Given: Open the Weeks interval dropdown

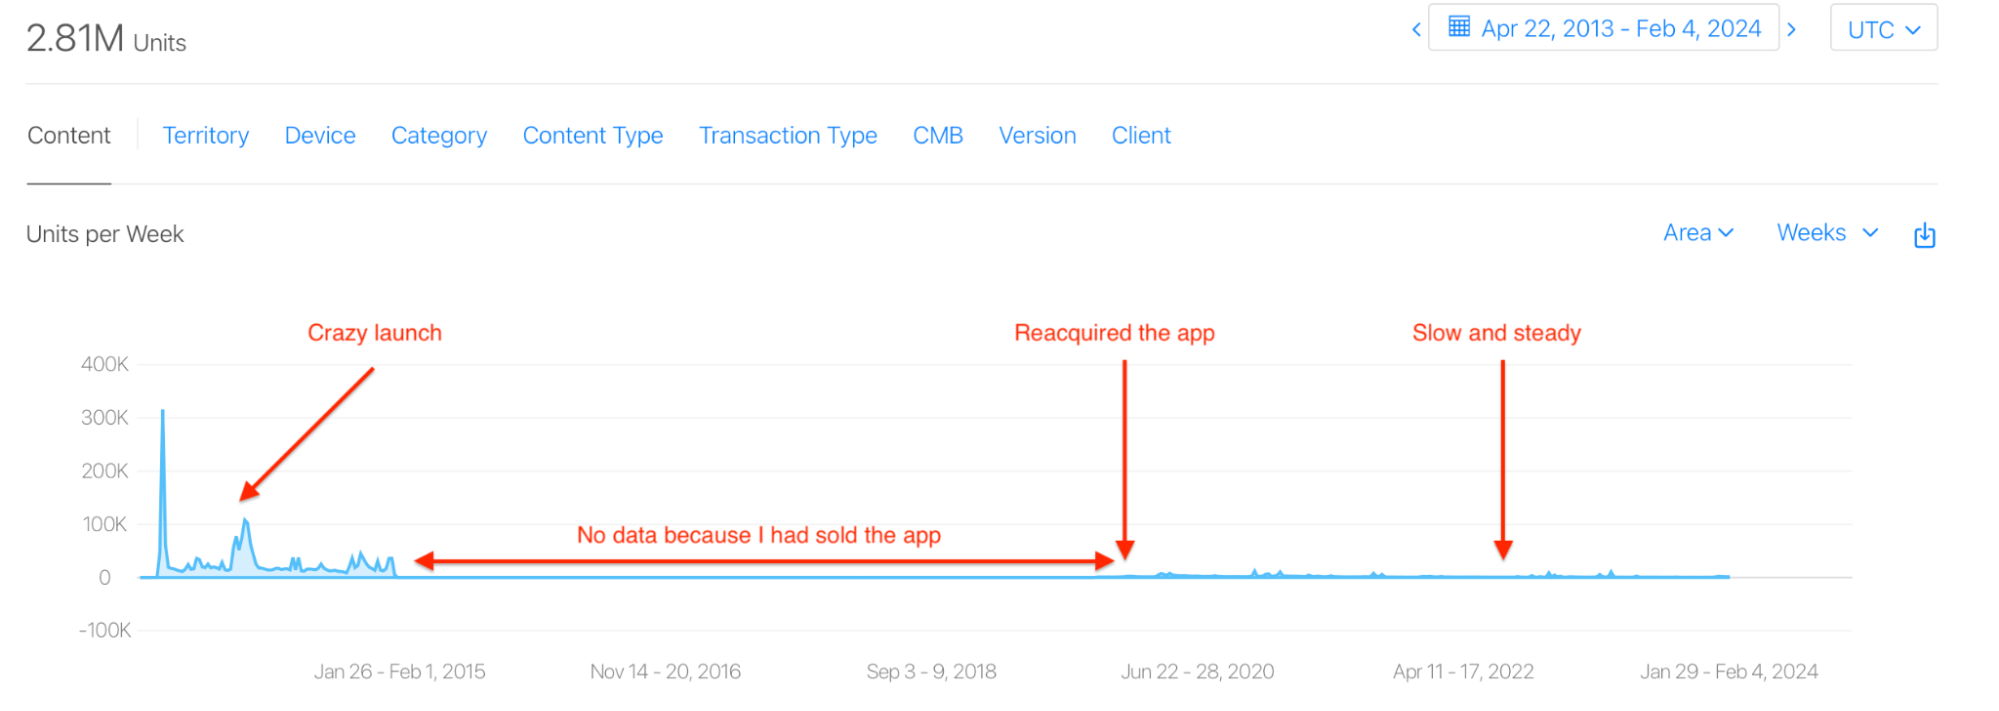Looking at the screenshot, I should (1827, 233).
